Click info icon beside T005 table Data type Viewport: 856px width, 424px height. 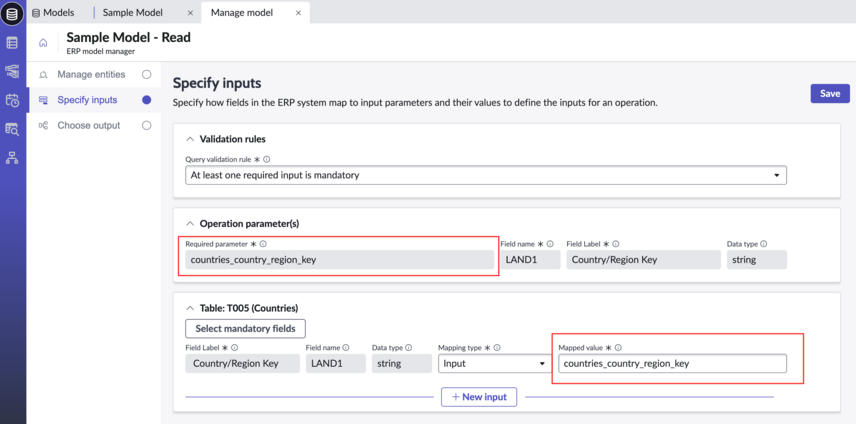click(409, 348)
